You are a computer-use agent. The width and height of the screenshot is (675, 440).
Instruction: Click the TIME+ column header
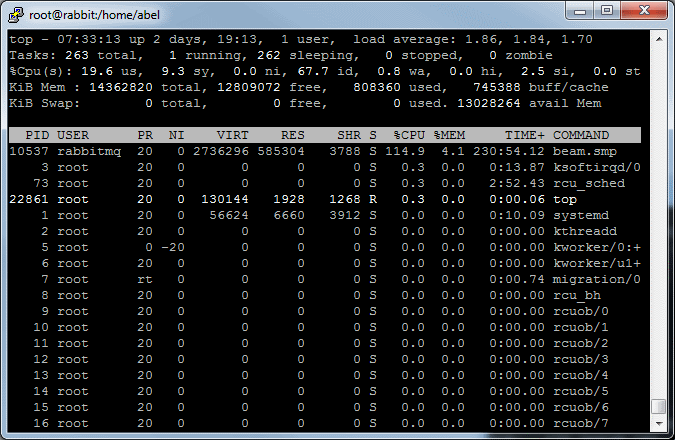point(525,135)
